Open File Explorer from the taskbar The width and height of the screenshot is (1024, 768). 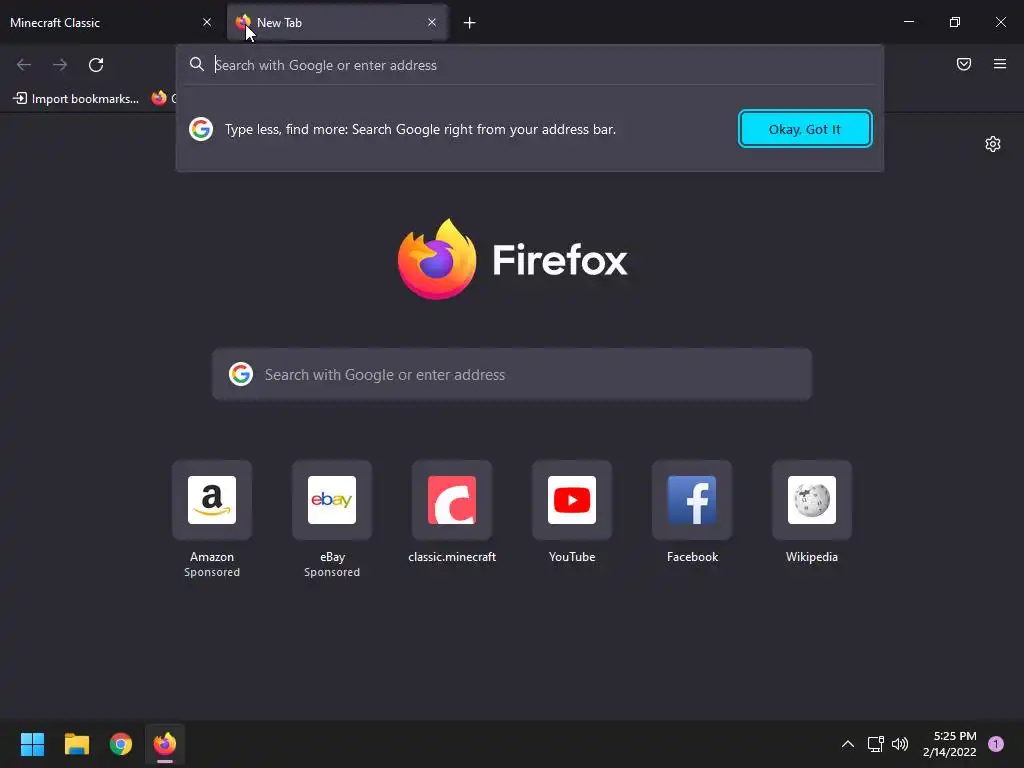[x=76, y=744]
